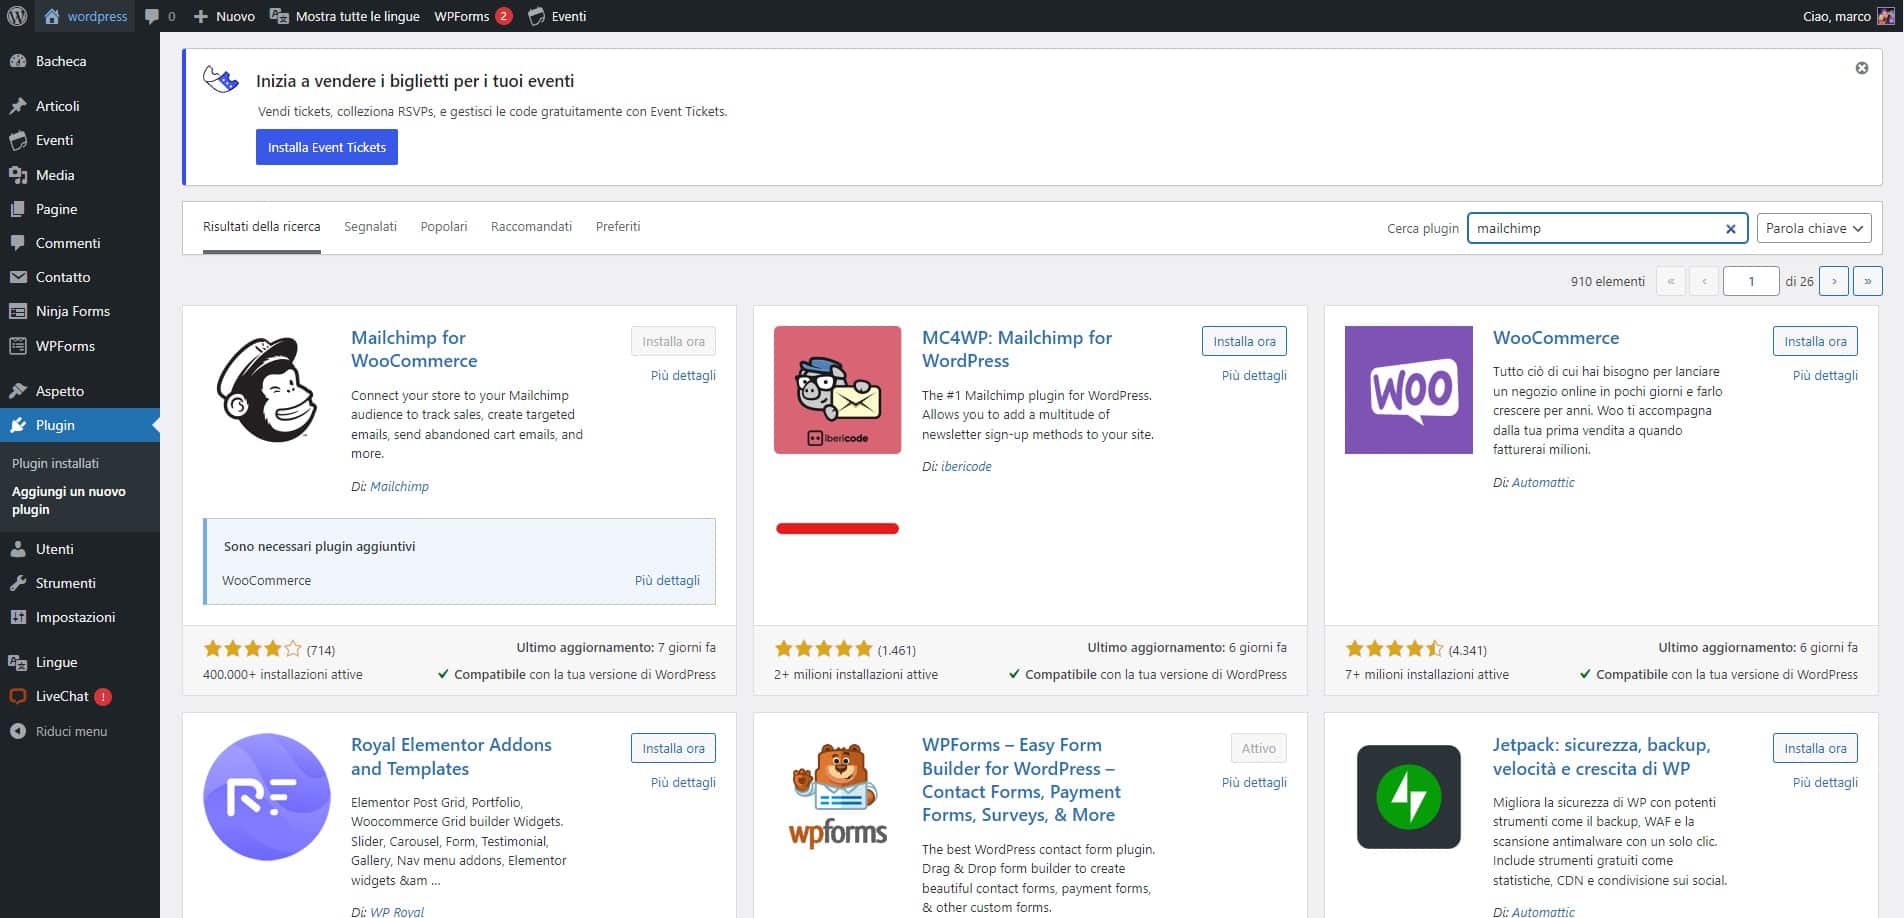
Task: Open Impostazioni icon in sidebar
Action: (18, 617)
